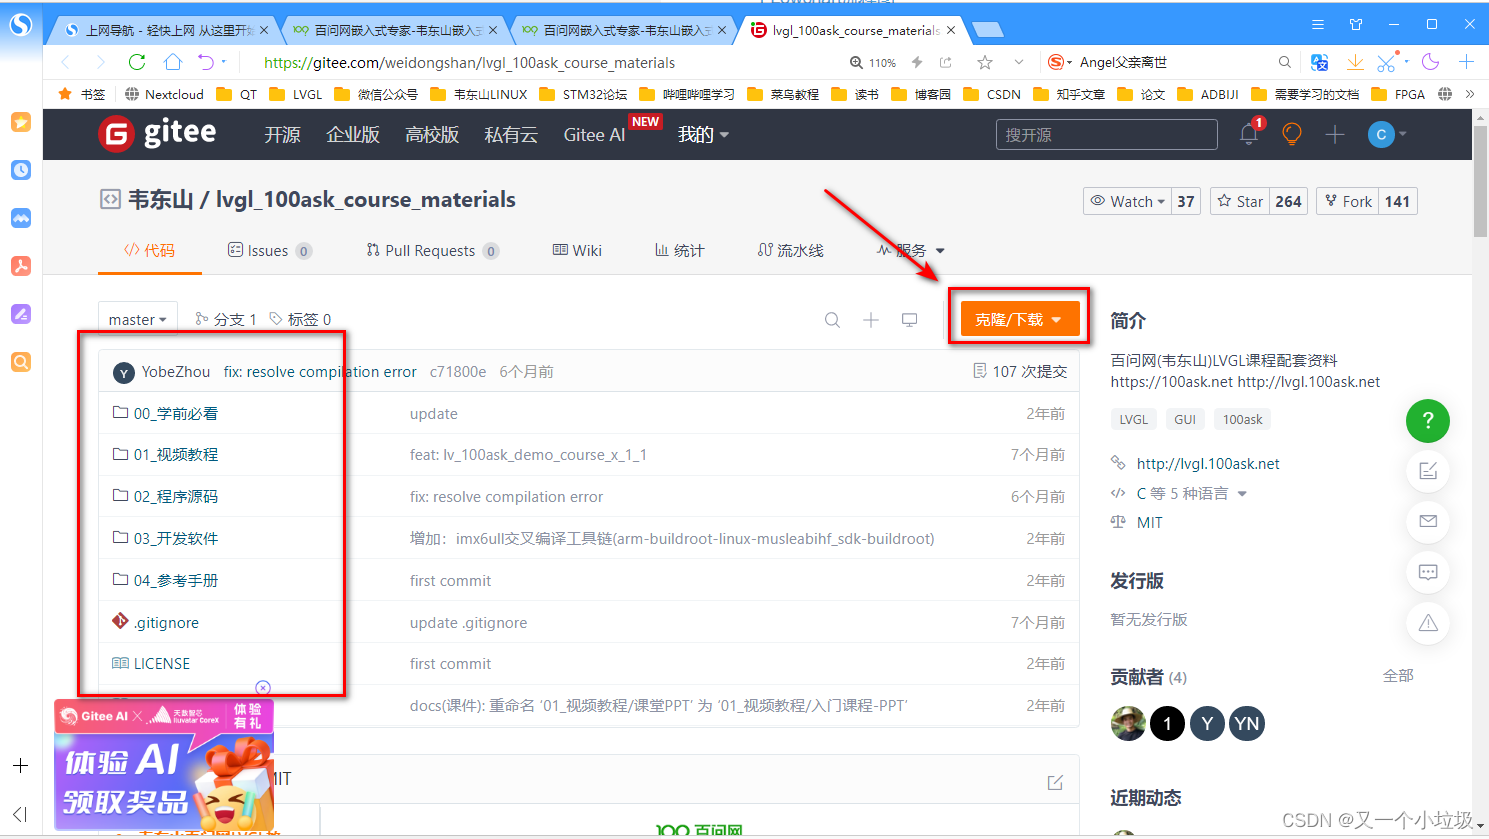The width and height of the screenshot is (1489, 839).
Task: Click the 搜开源 search field
Action: tap(1106, 134)
